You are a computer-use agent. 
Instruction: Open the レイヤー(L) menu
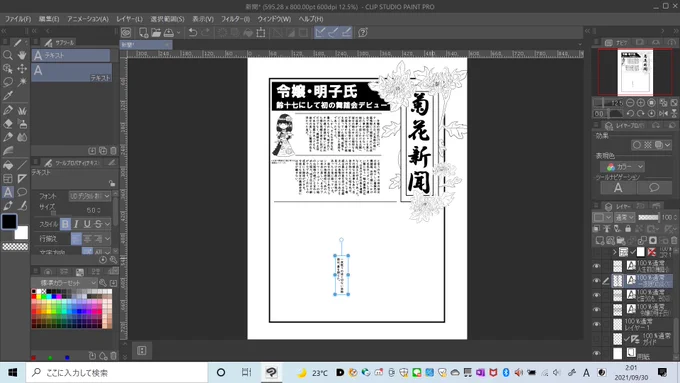tap(129, 19)
